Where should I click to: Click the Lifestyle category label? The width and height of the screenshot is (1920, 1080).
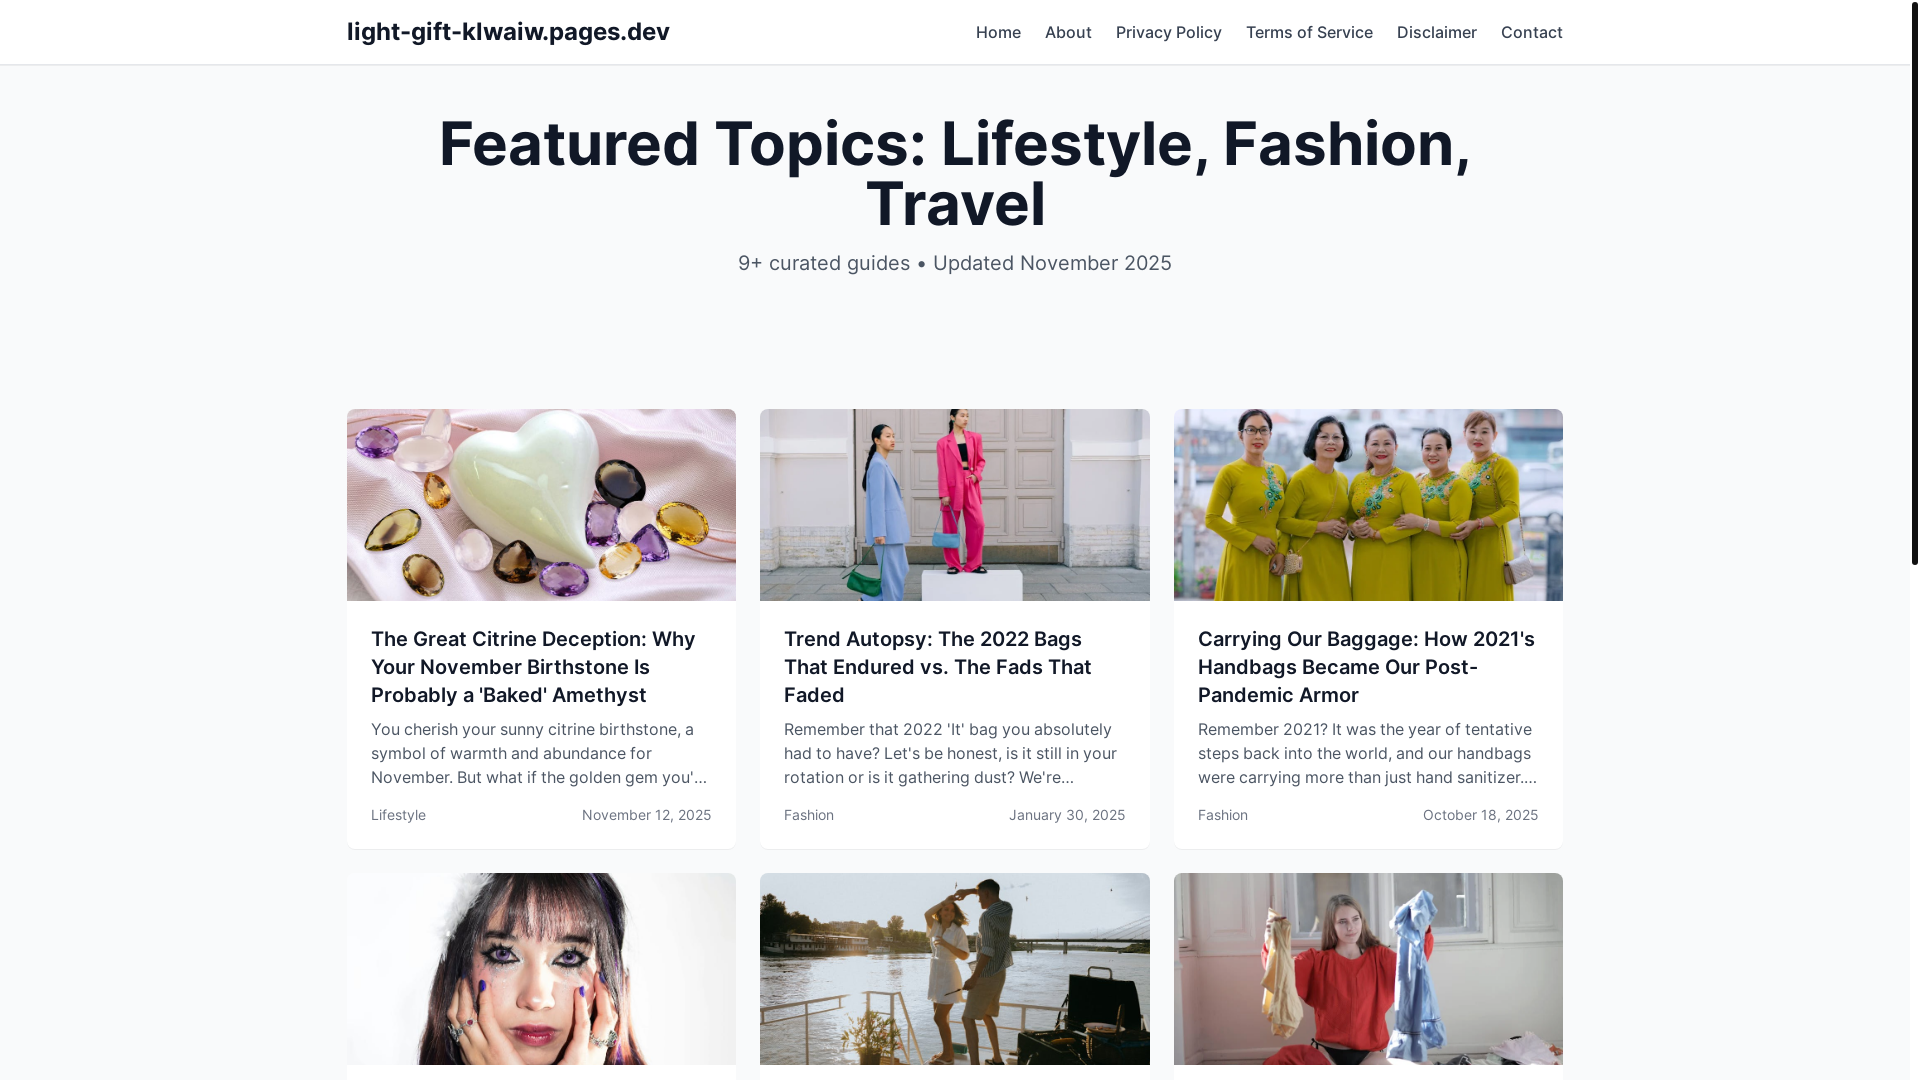(x=398, y=815)
